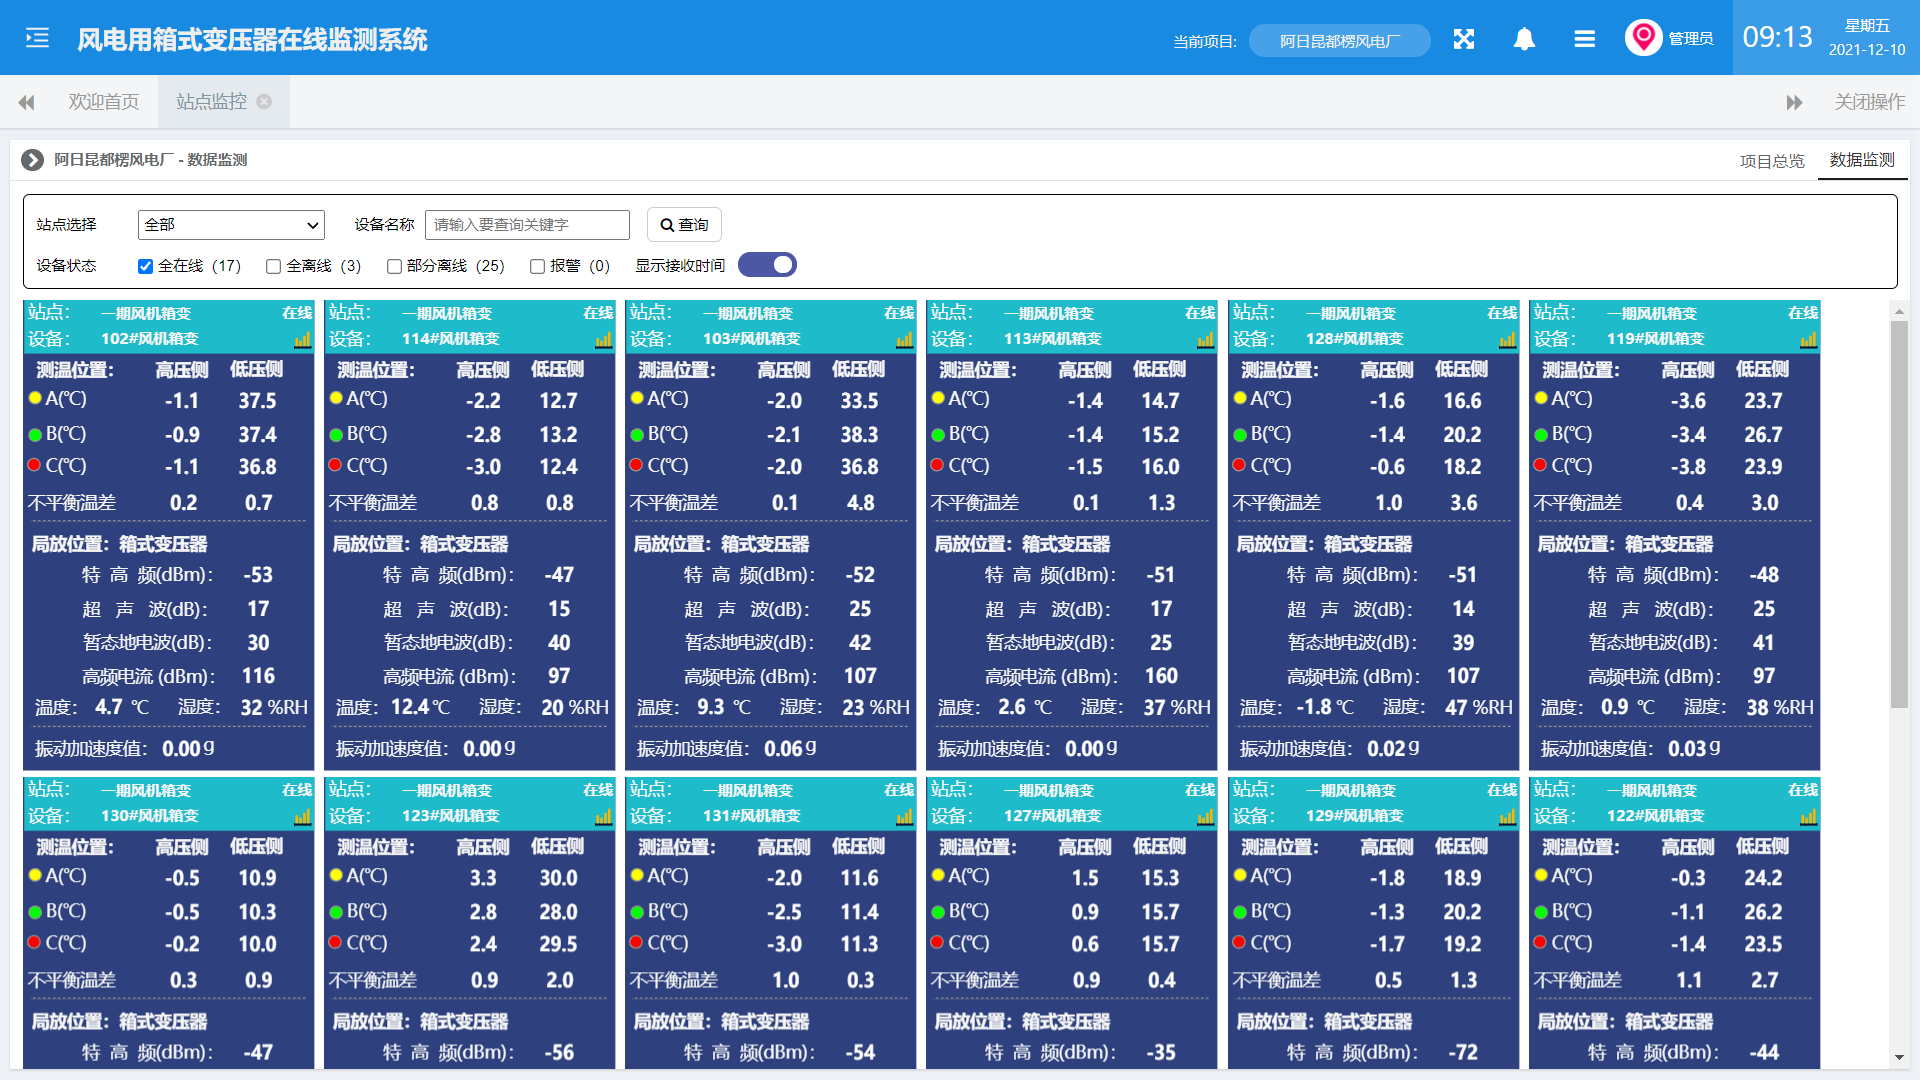Click the fullscreen expand icon
The height and width of the screenshot is (1080, 1920).
tap(1462, 40)
